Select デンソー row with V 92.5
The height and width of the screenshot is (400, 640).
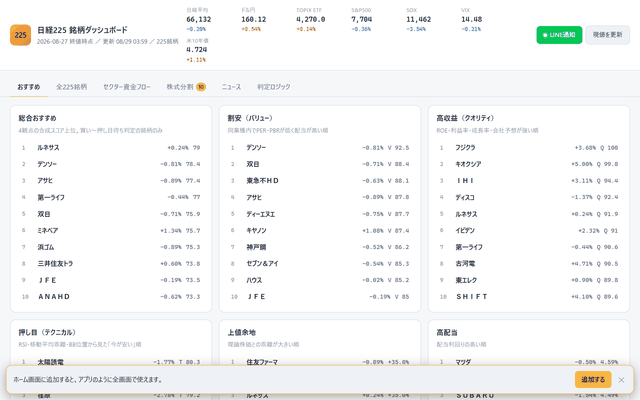click(x=320, y=148)
